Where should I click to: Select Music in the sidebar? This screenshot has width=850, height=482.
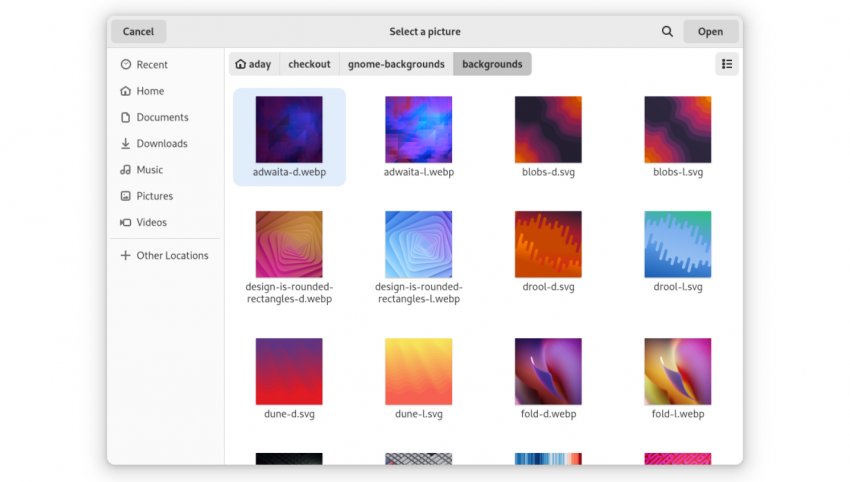[x=149, y=170]
